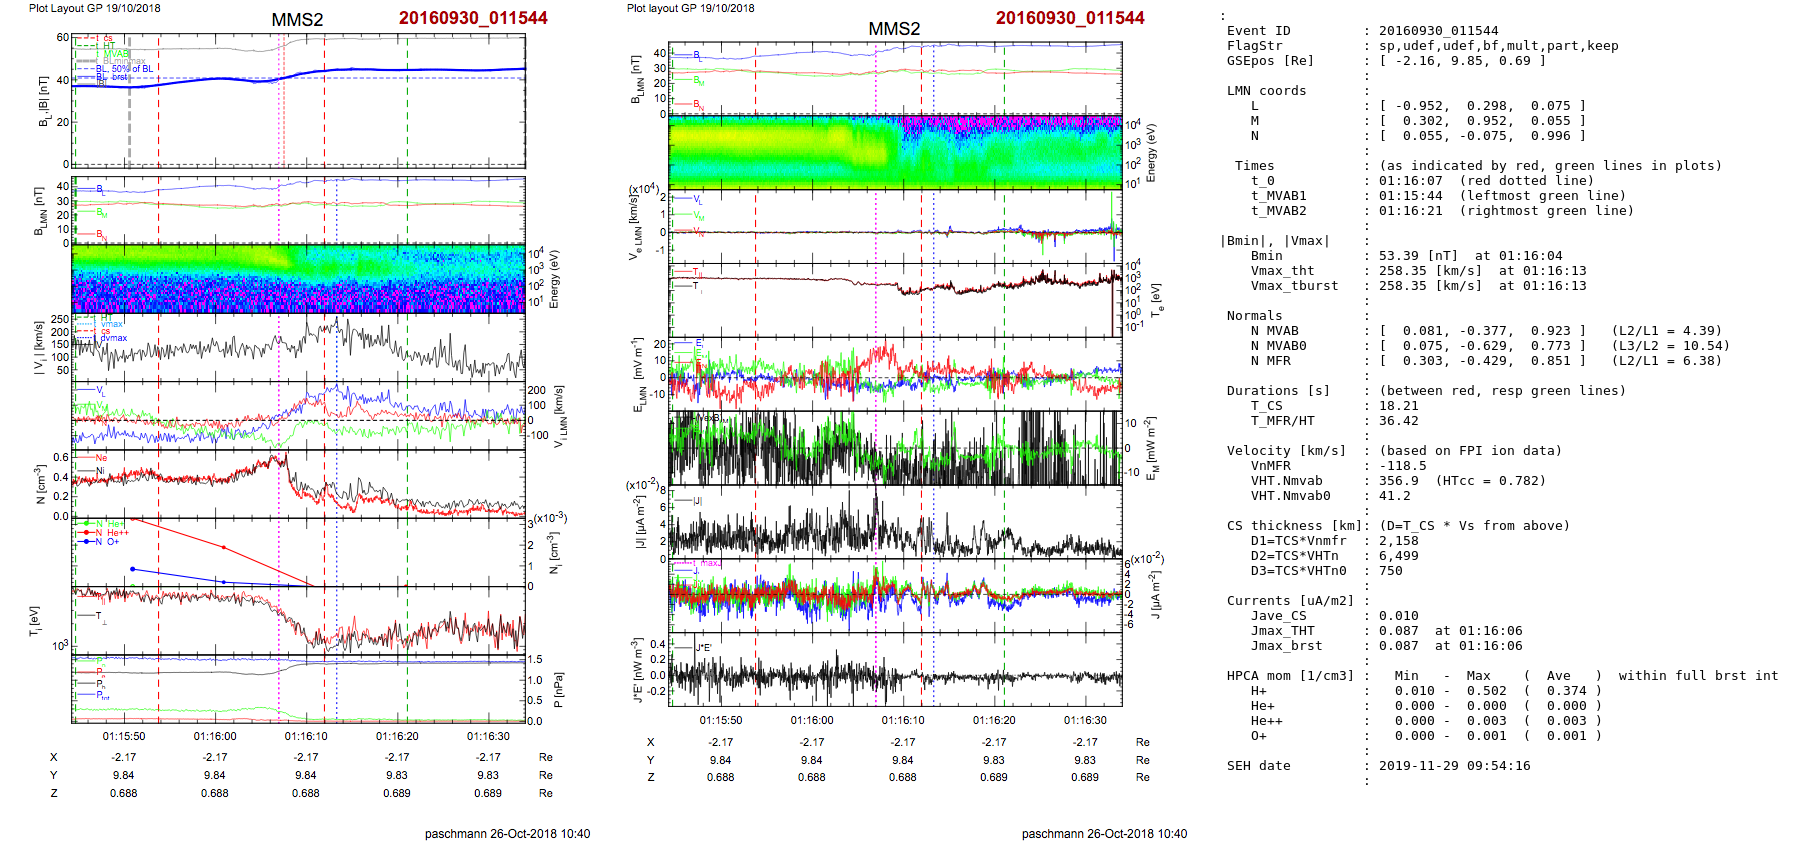
Task: Select the Plot Layout GP header at top-left
Action: 94,8
